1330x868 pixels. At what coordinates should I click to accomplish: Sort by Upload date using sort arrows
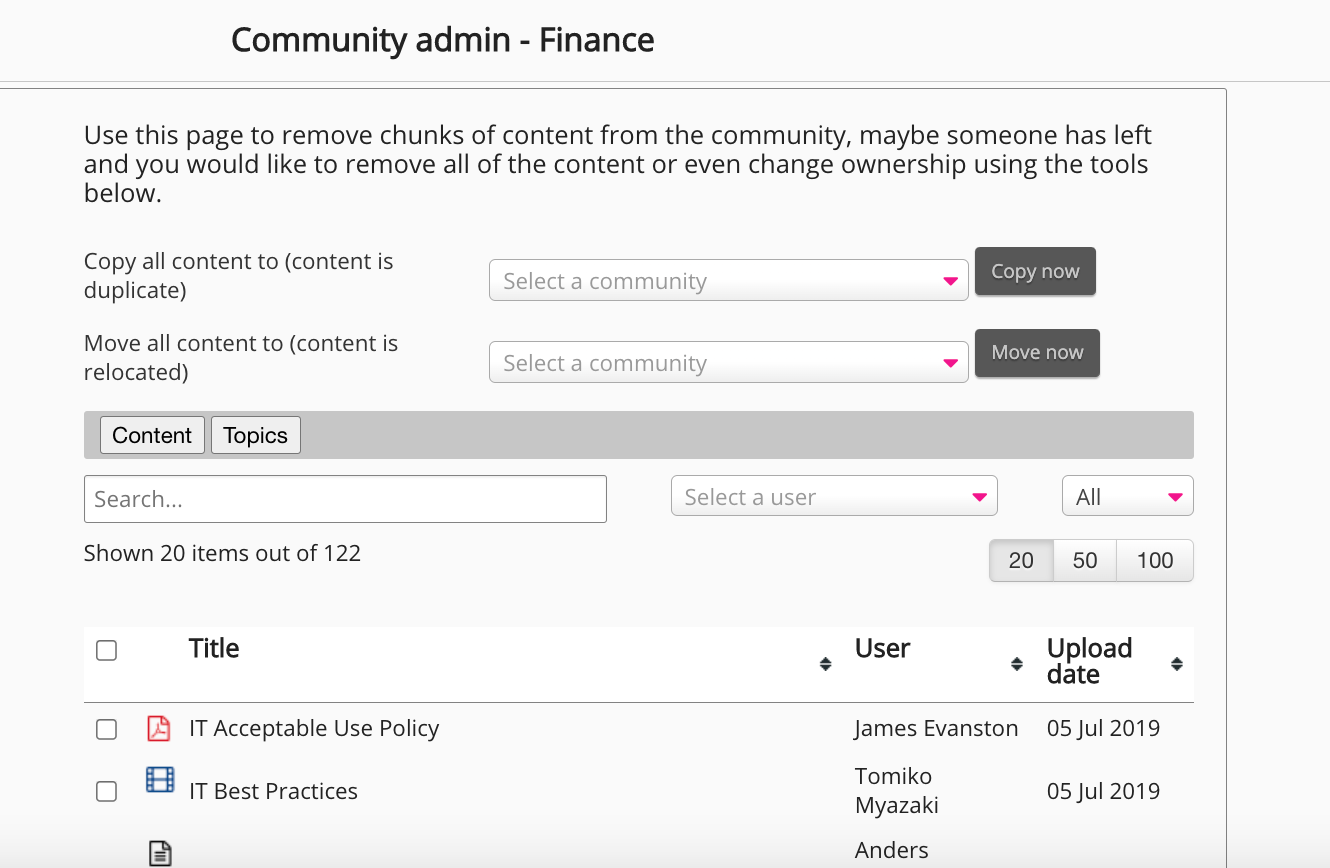1176,664
